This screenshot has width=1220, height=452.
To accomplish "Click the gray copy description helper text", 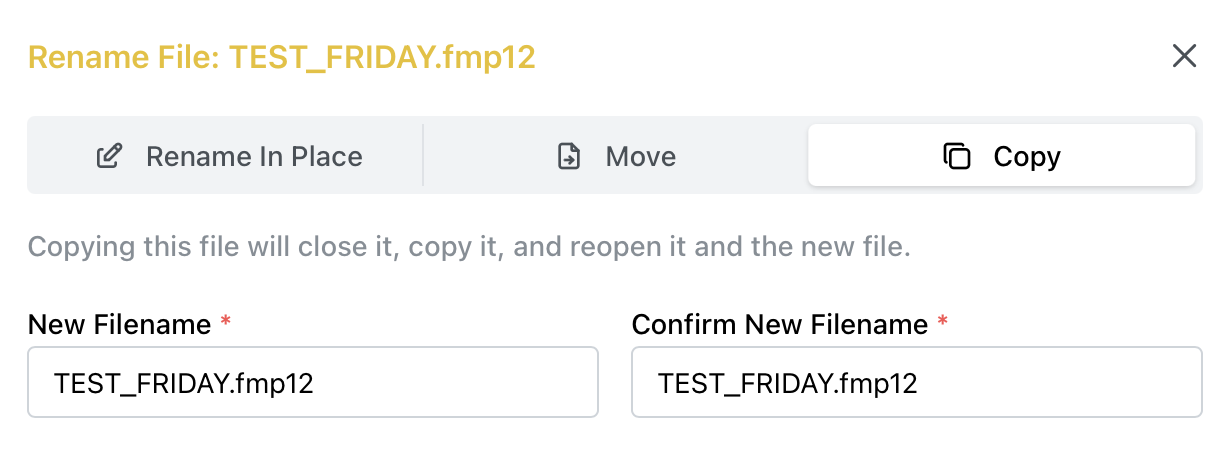I will pos(469,247).
